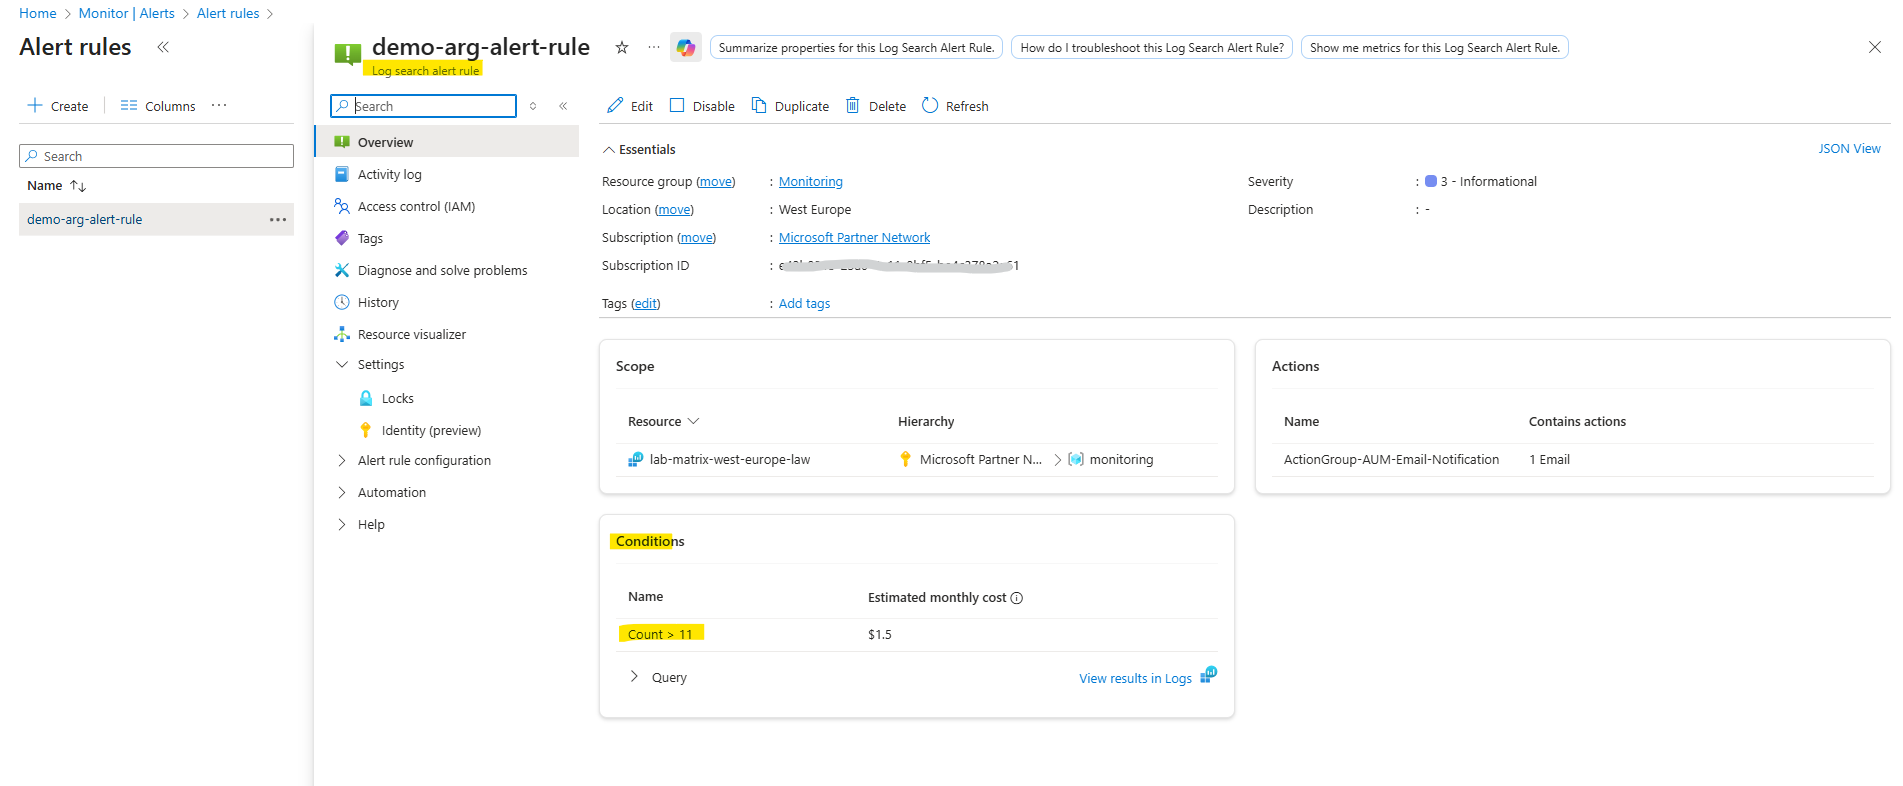Click Edit pencil button
The image size is (1903, 786).
pyautogui.click(x=630, y=106)
